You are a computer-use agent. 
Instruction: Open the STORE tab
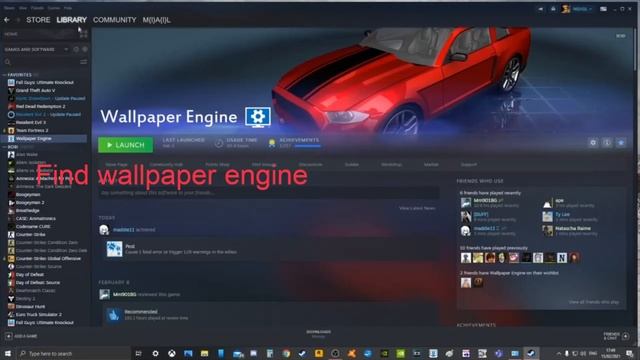pos(38,20)
